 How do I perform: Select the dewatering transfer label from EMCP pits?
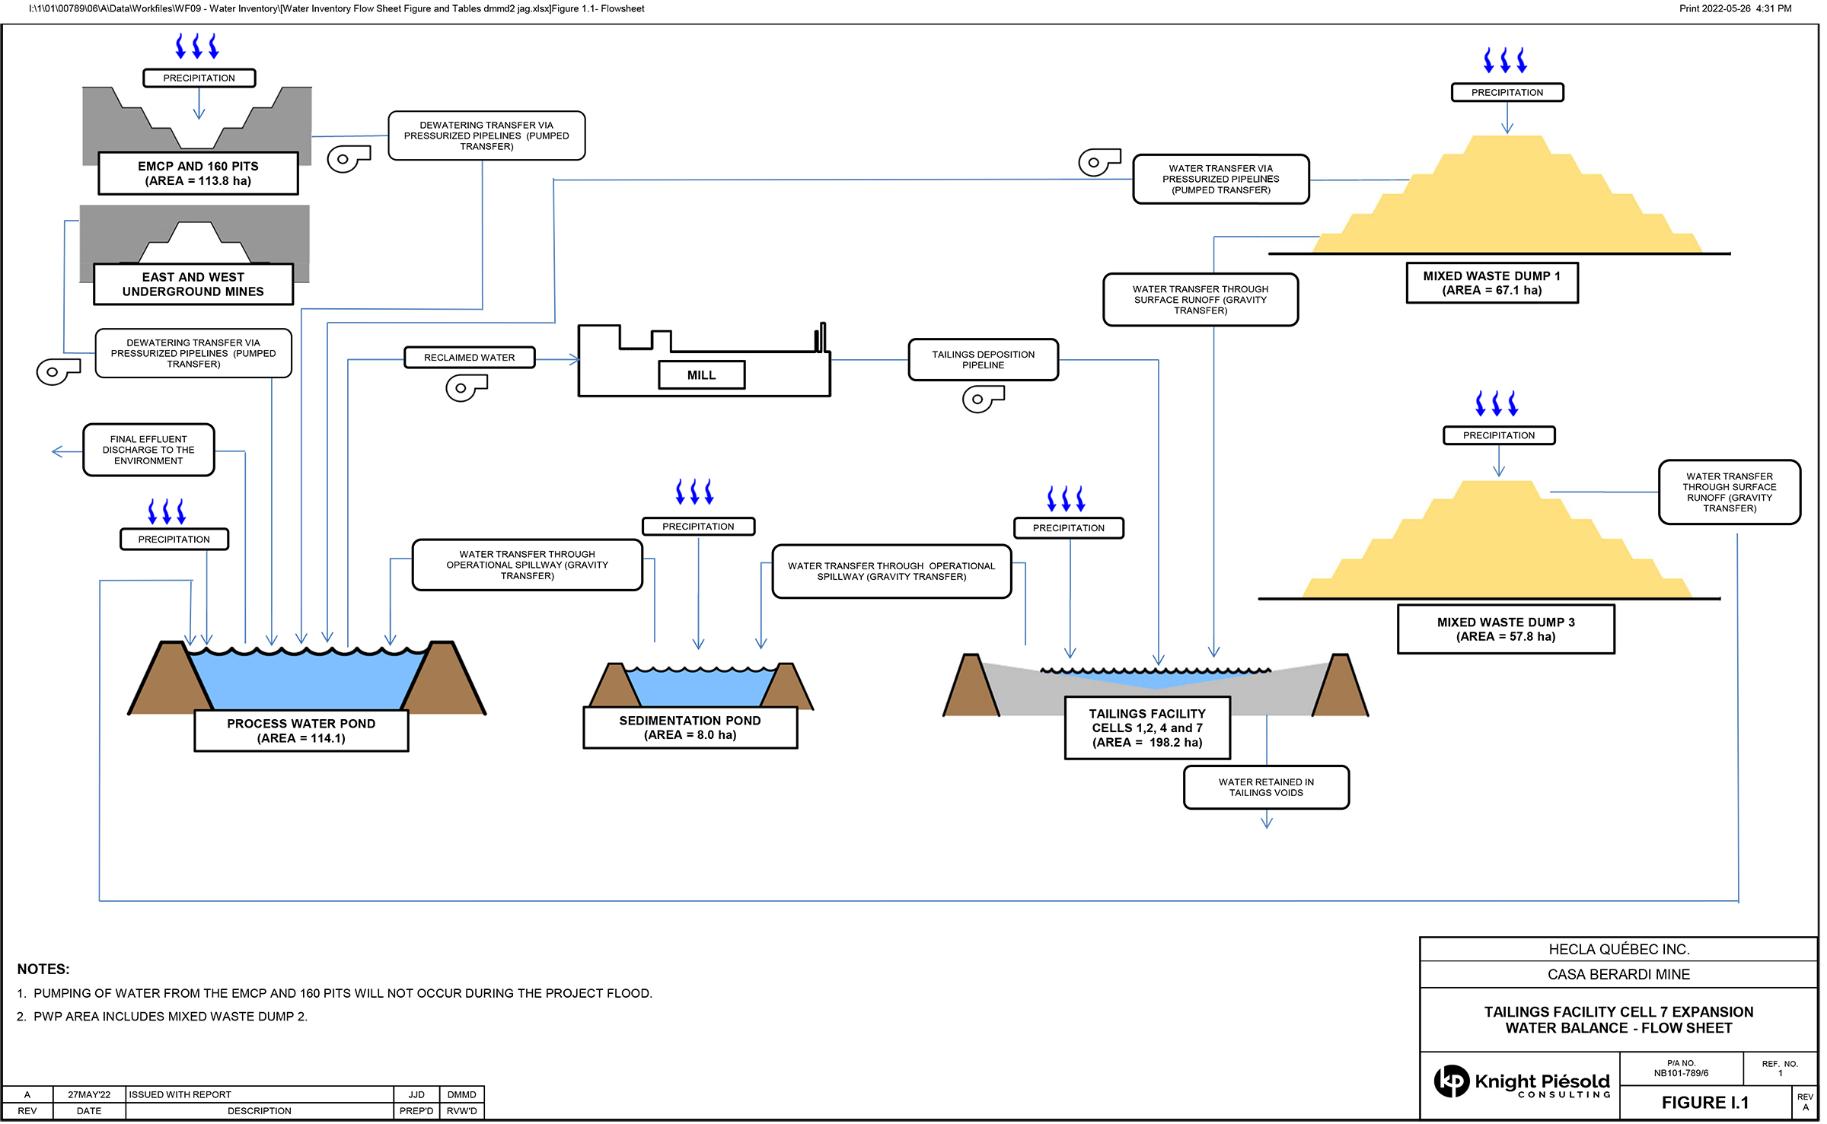(486, 136)
